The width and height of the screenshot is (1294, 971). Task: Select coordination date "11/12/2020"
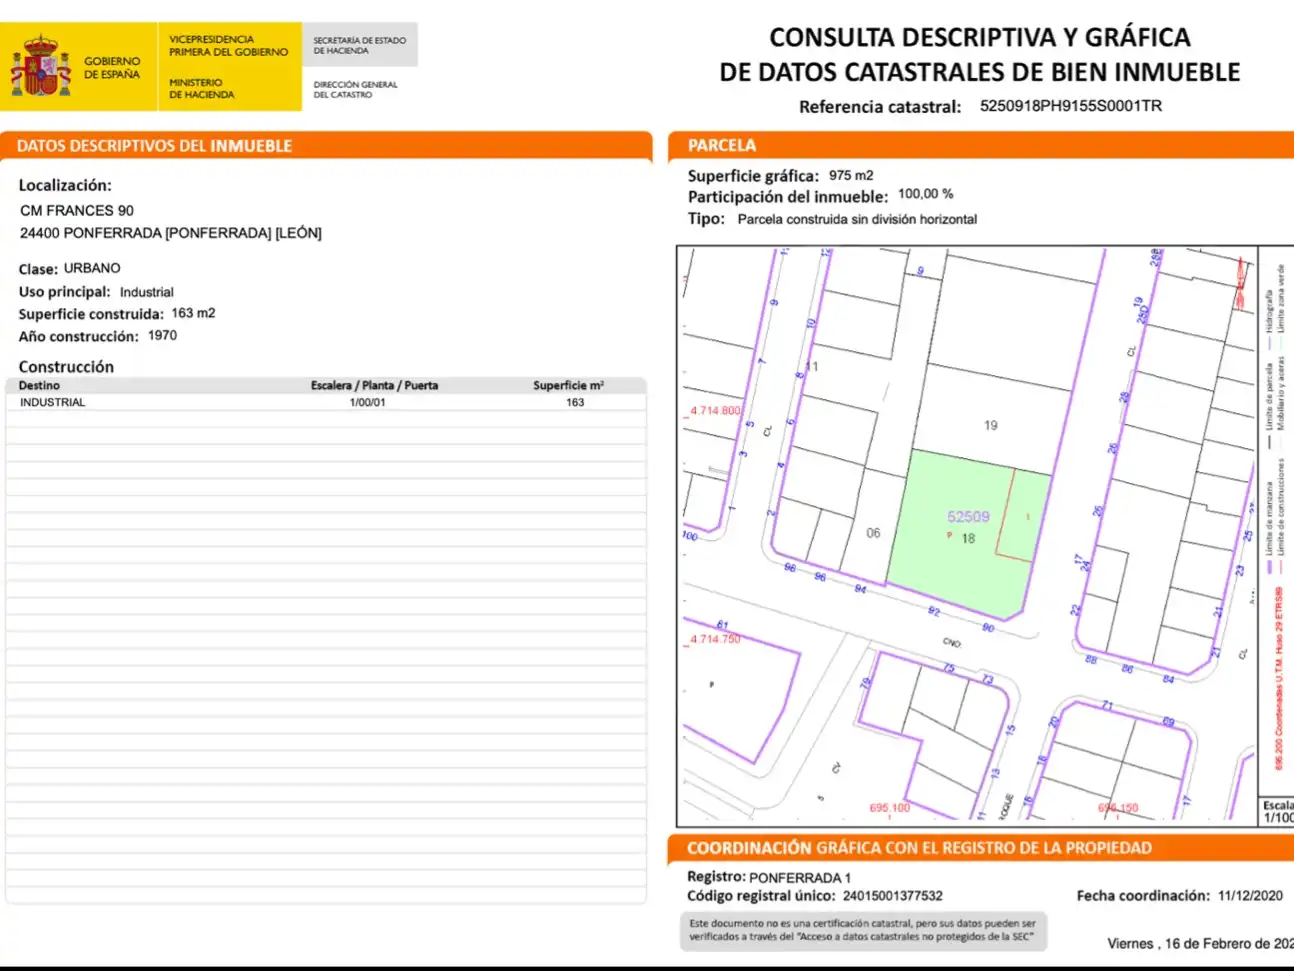1250,896
